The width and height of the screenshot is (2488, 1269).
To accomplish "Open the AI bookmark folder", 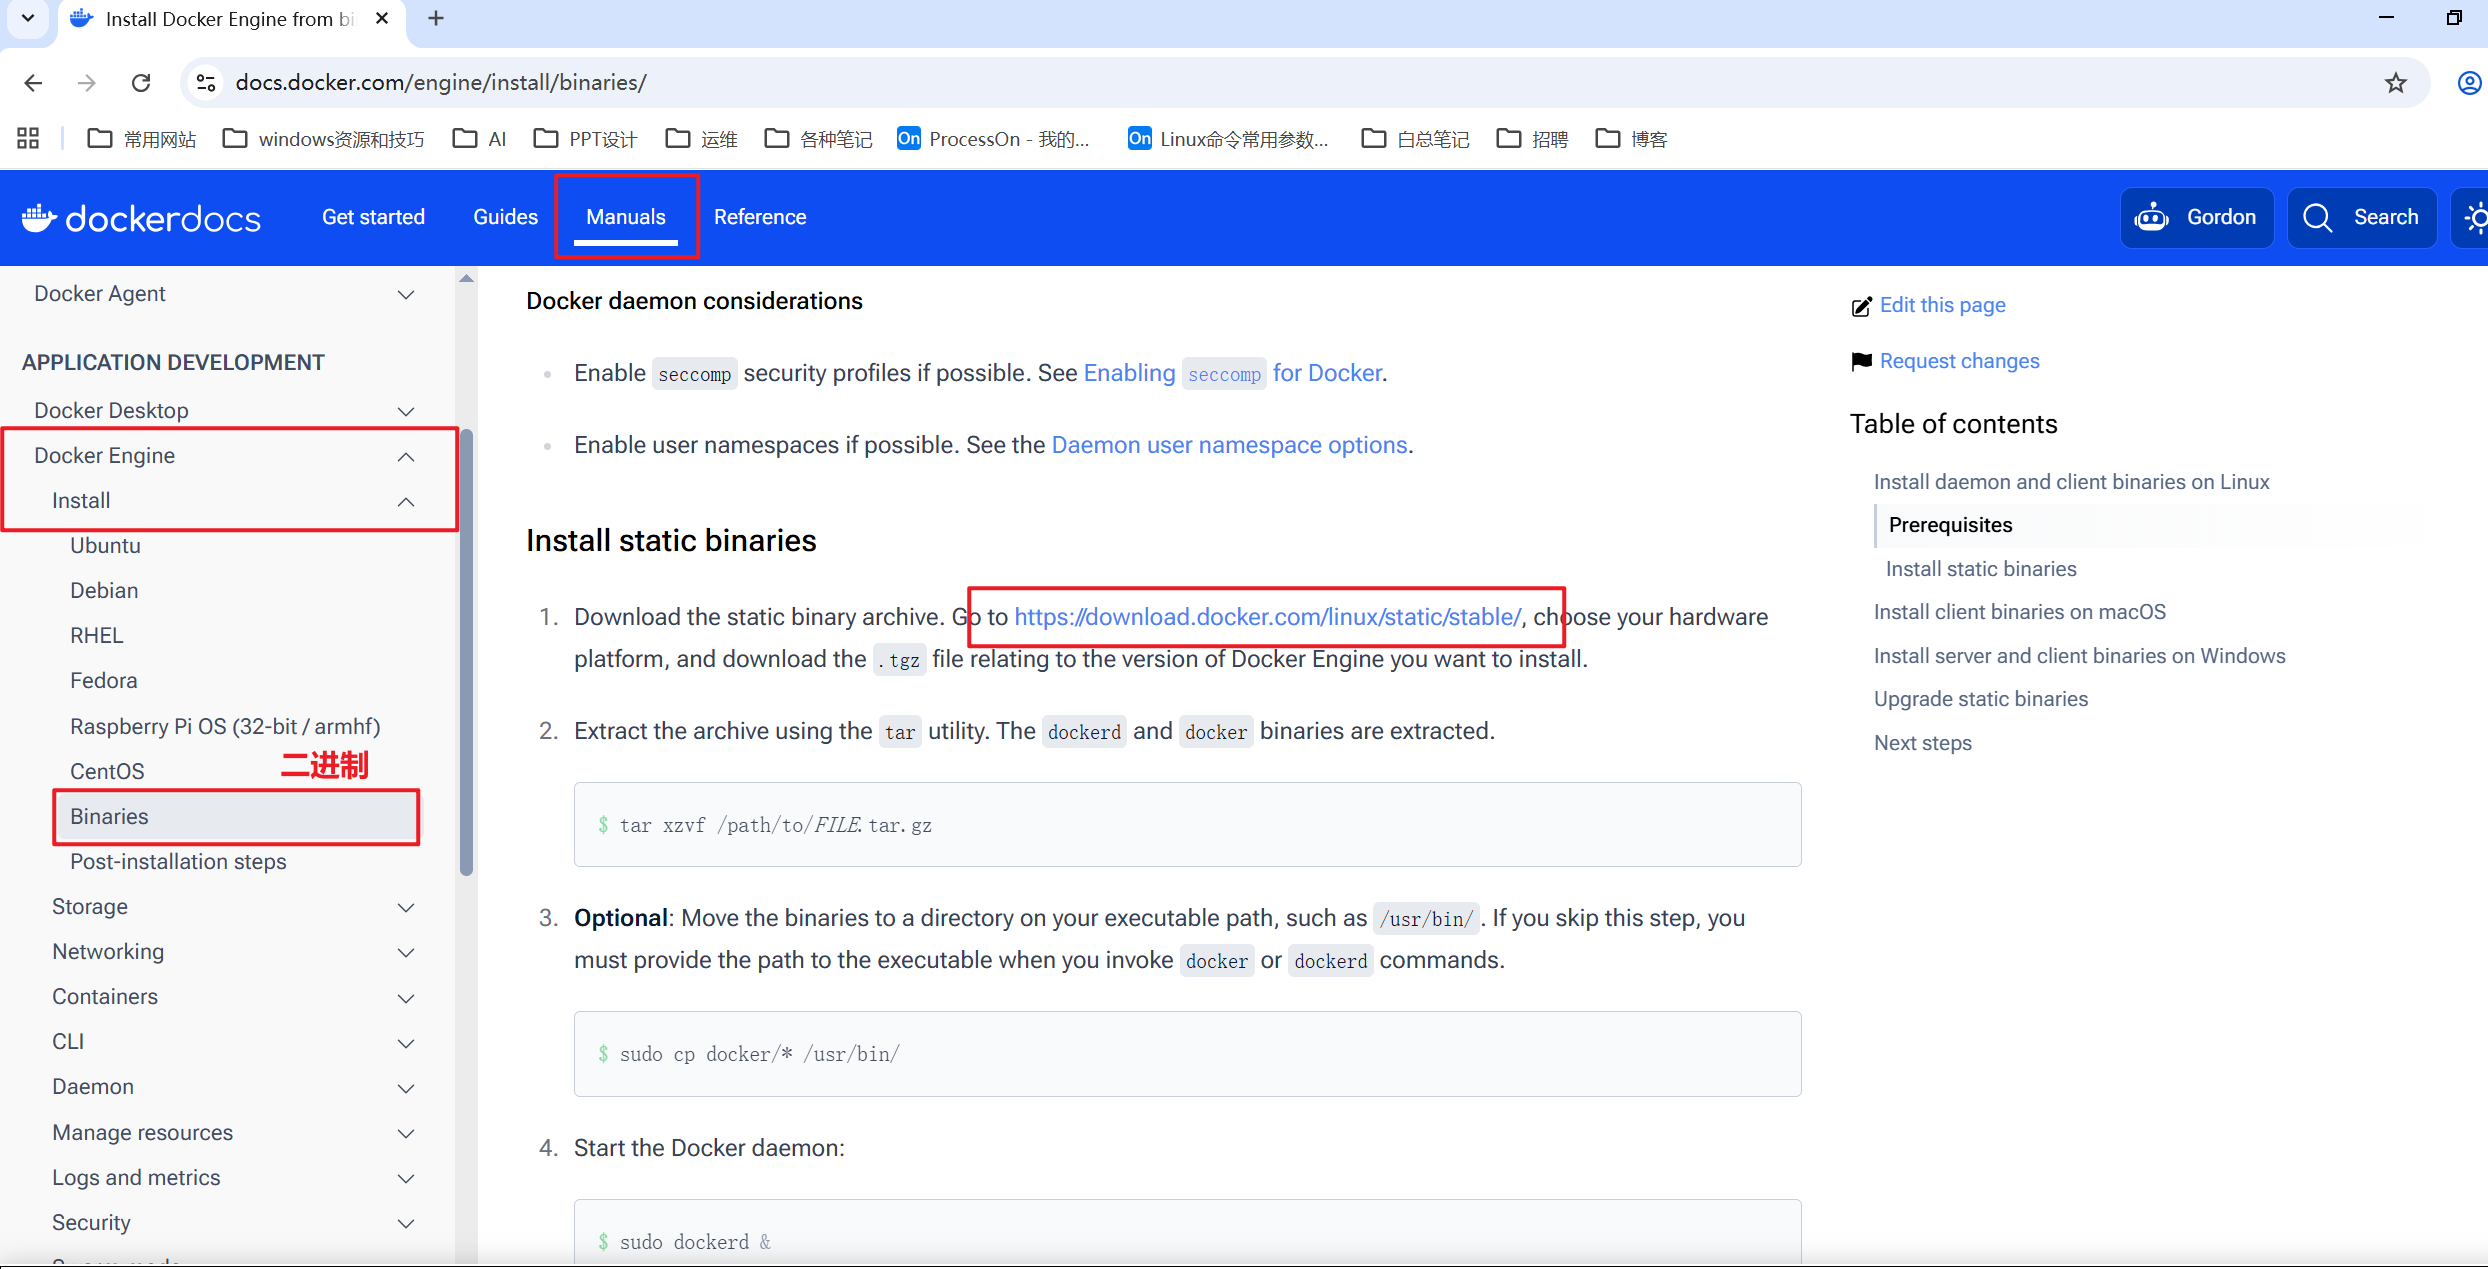I will point(479,139).
